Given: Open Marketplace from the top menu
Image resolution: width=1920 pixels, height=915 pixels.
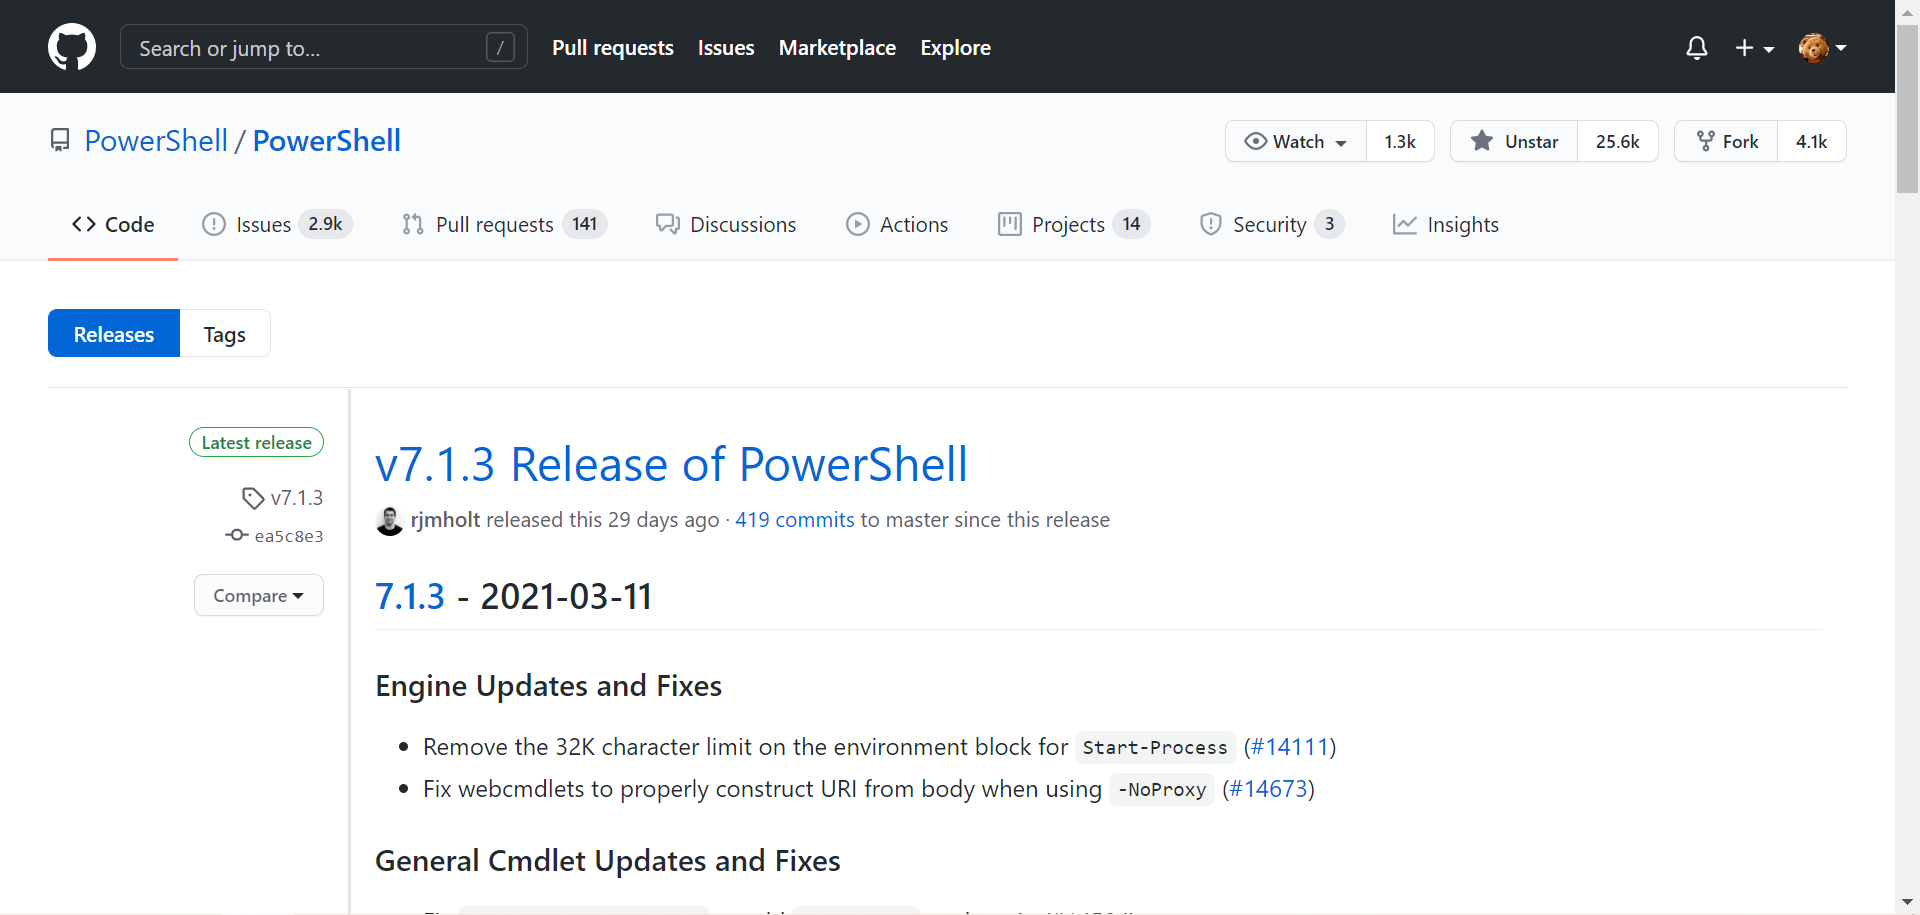Looking at the screenshot, I should coord(837,47).
